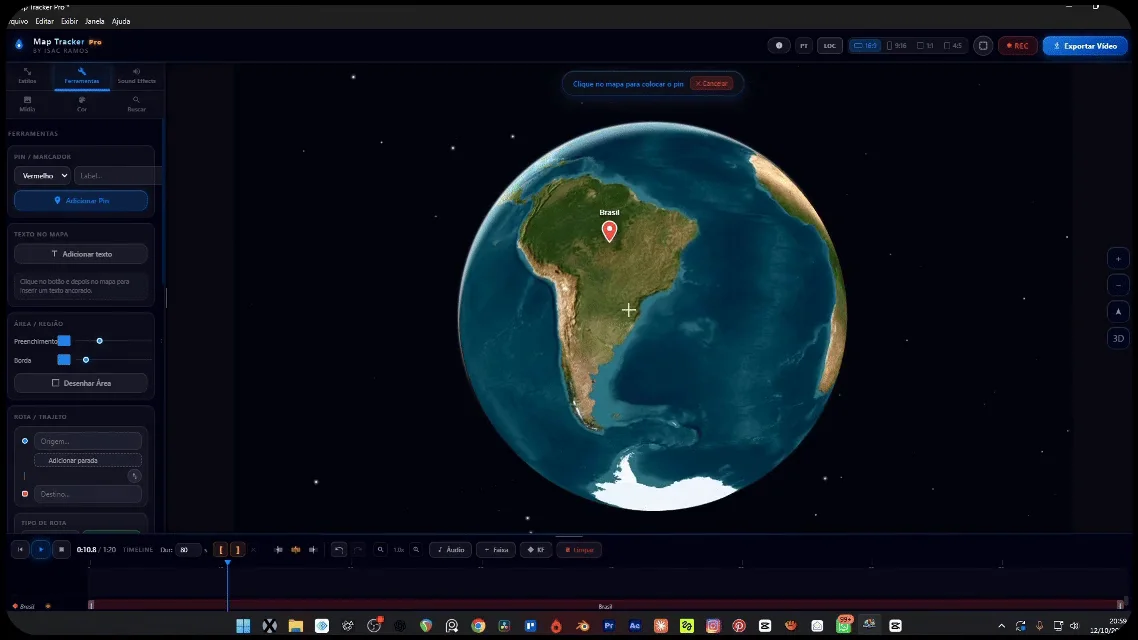Cancel pin placement with Cancelar
The image size is (1138, 640).
[x=711, y=83]
